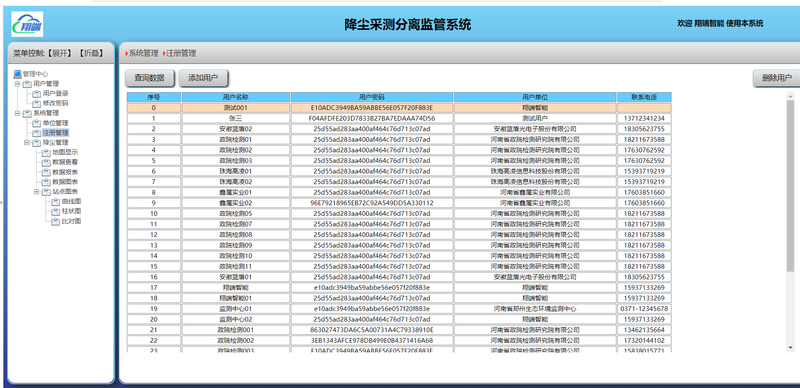Open the 数据查看 menu item
The width and height of the screenshot is (800, 388).
(65, 162)
